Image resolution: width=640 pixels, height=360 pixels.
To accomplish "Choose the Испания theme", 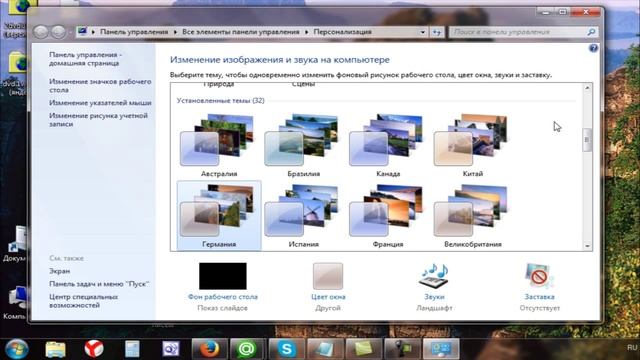I will [304, 216].
